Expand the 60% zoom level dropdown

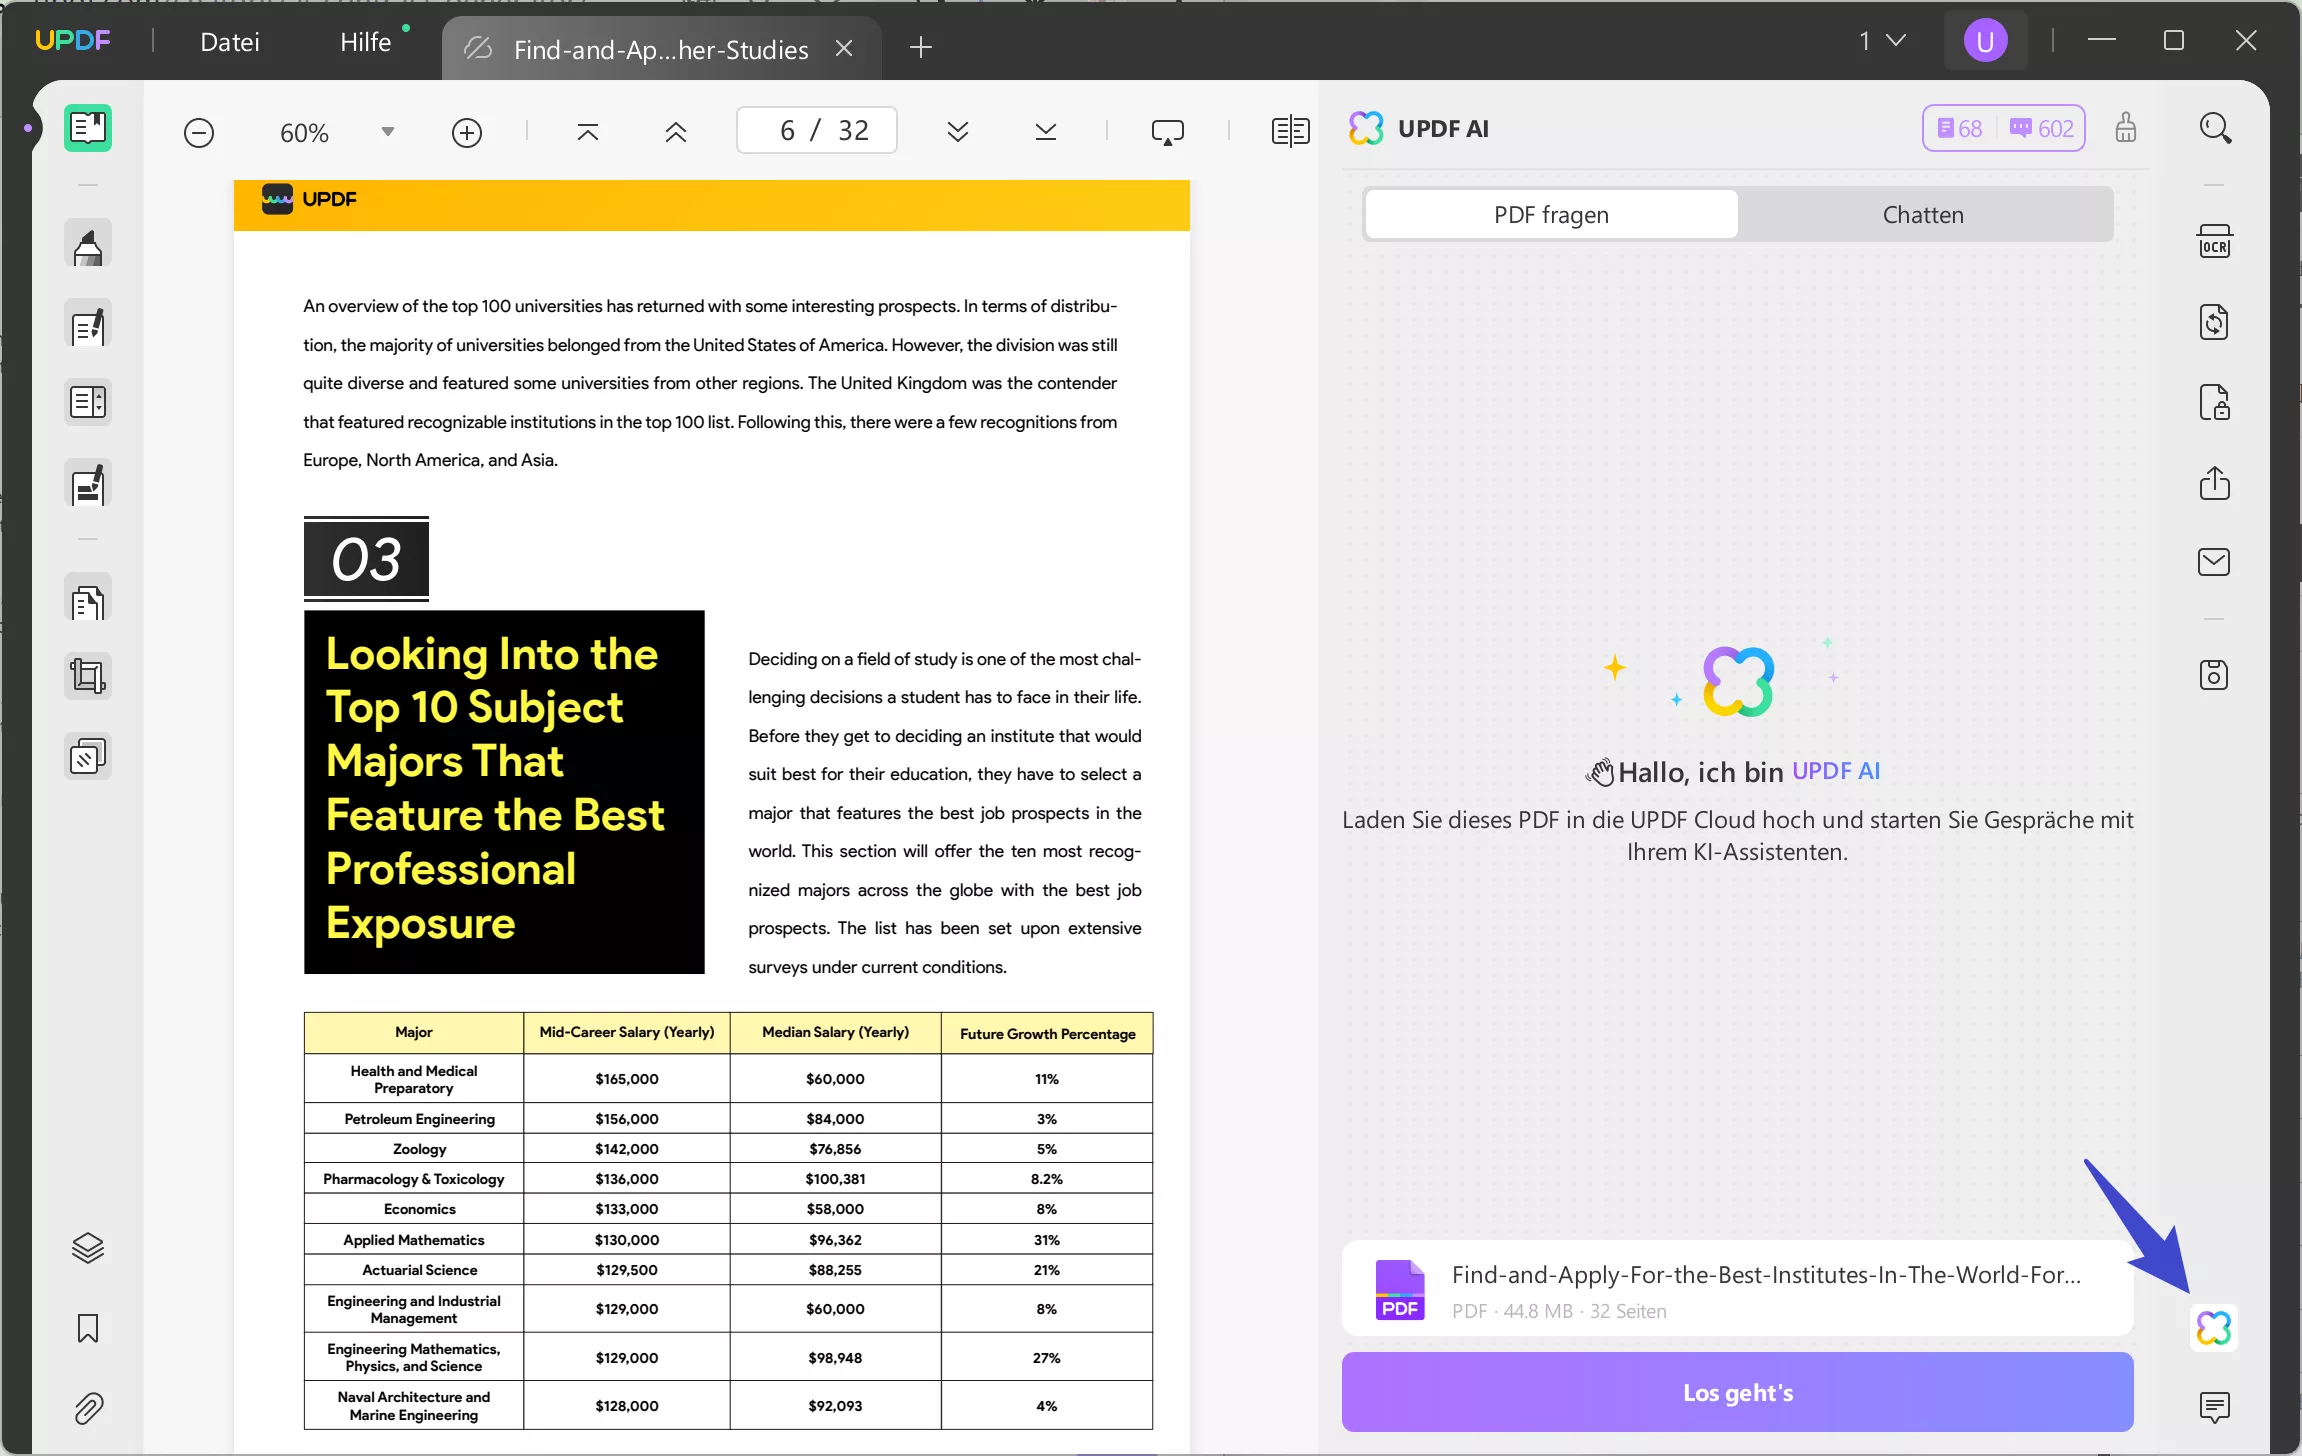388,132
